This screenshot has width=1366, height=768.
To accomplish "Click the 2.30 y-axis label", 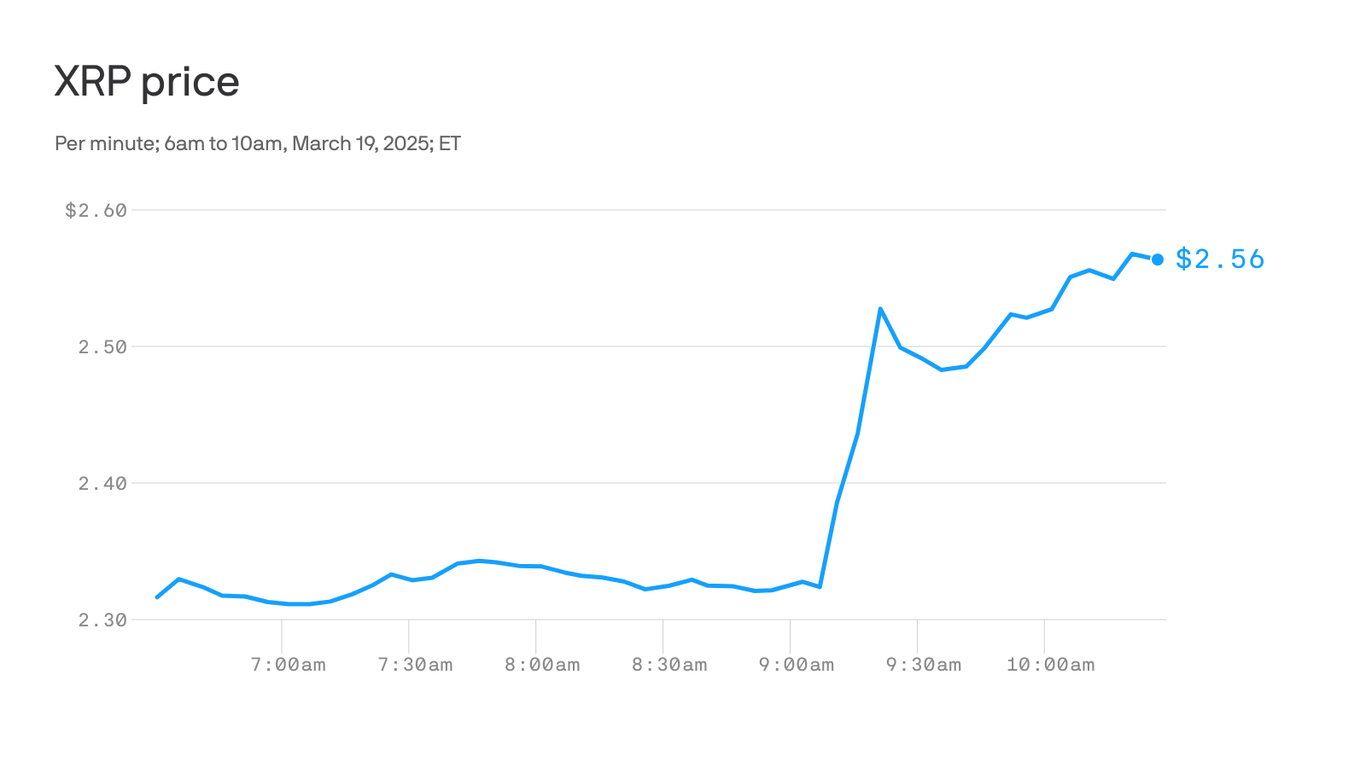I will pyautogui.click(x=105, y=620).
